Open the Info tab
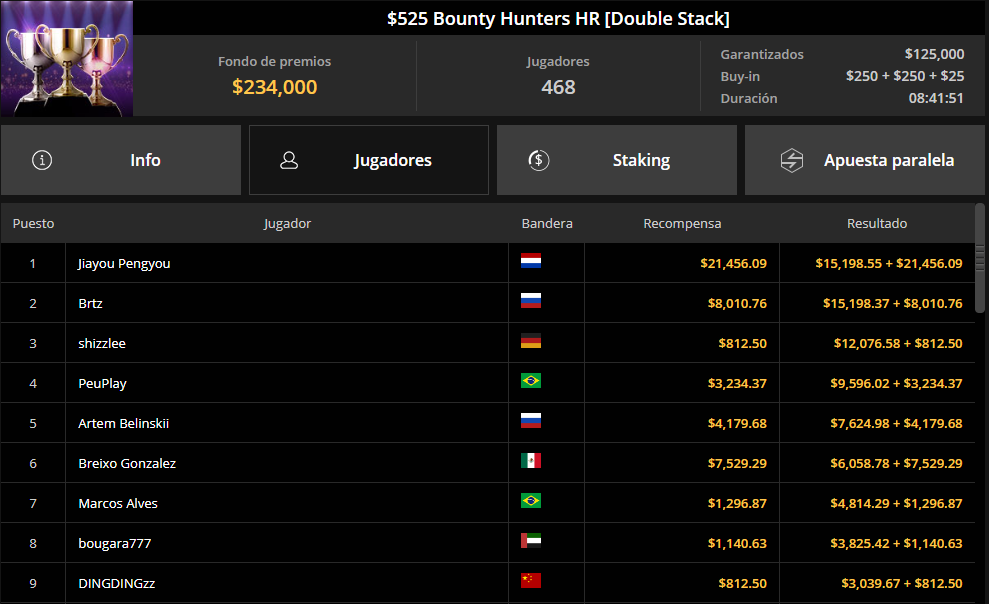 (x=120, y=160)
